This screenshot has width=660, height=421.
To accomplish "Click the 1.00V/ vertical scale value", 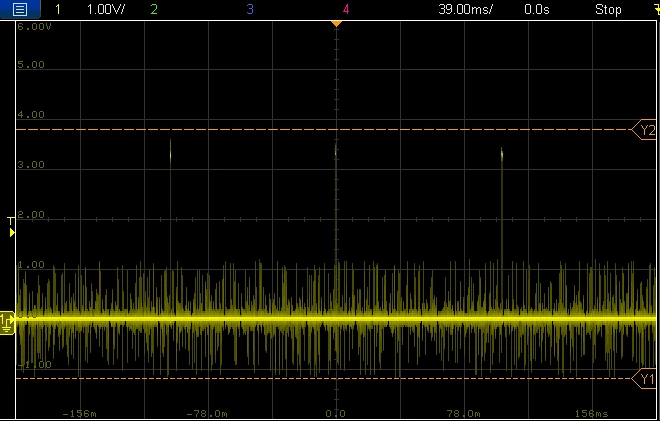I will click(106, 9).
